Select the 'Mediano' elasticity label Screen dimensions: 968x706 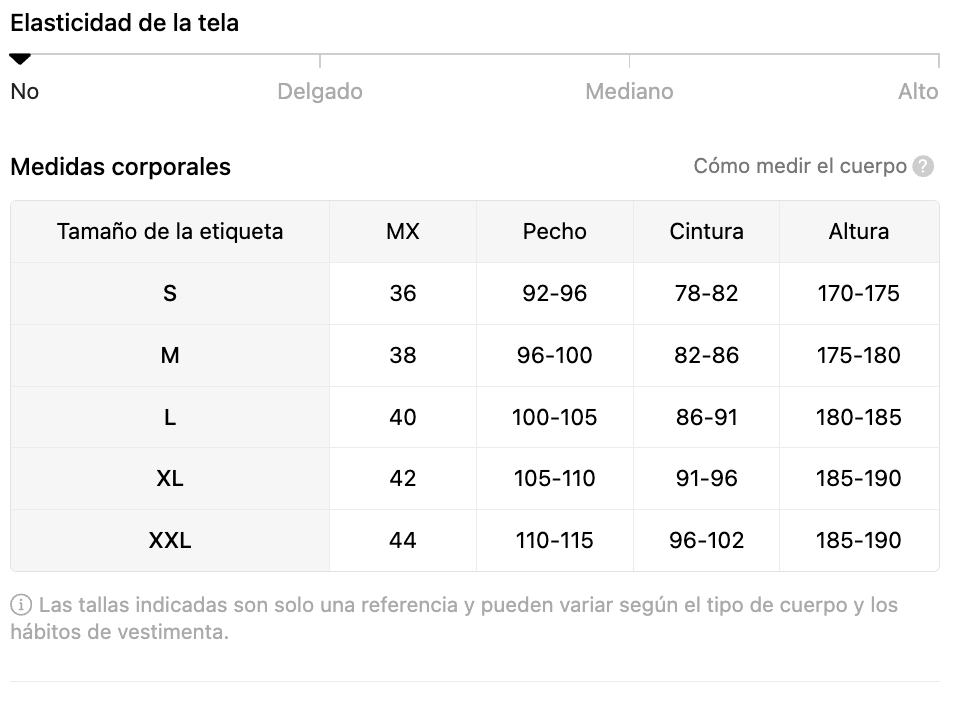tap(629, 91)
